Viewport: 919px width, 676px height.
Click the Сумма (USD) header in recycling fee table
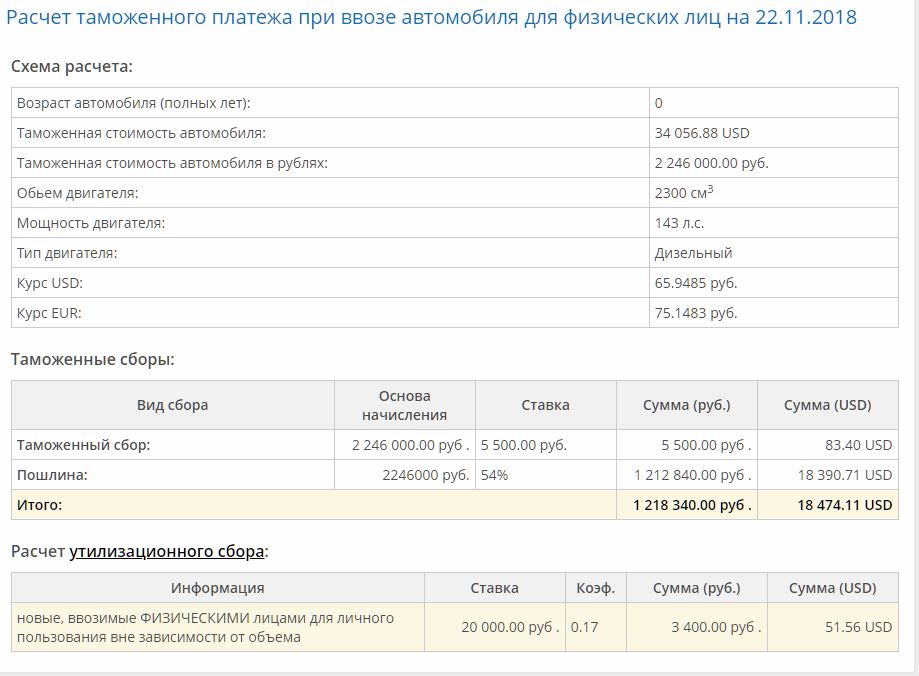coord(832,588)
